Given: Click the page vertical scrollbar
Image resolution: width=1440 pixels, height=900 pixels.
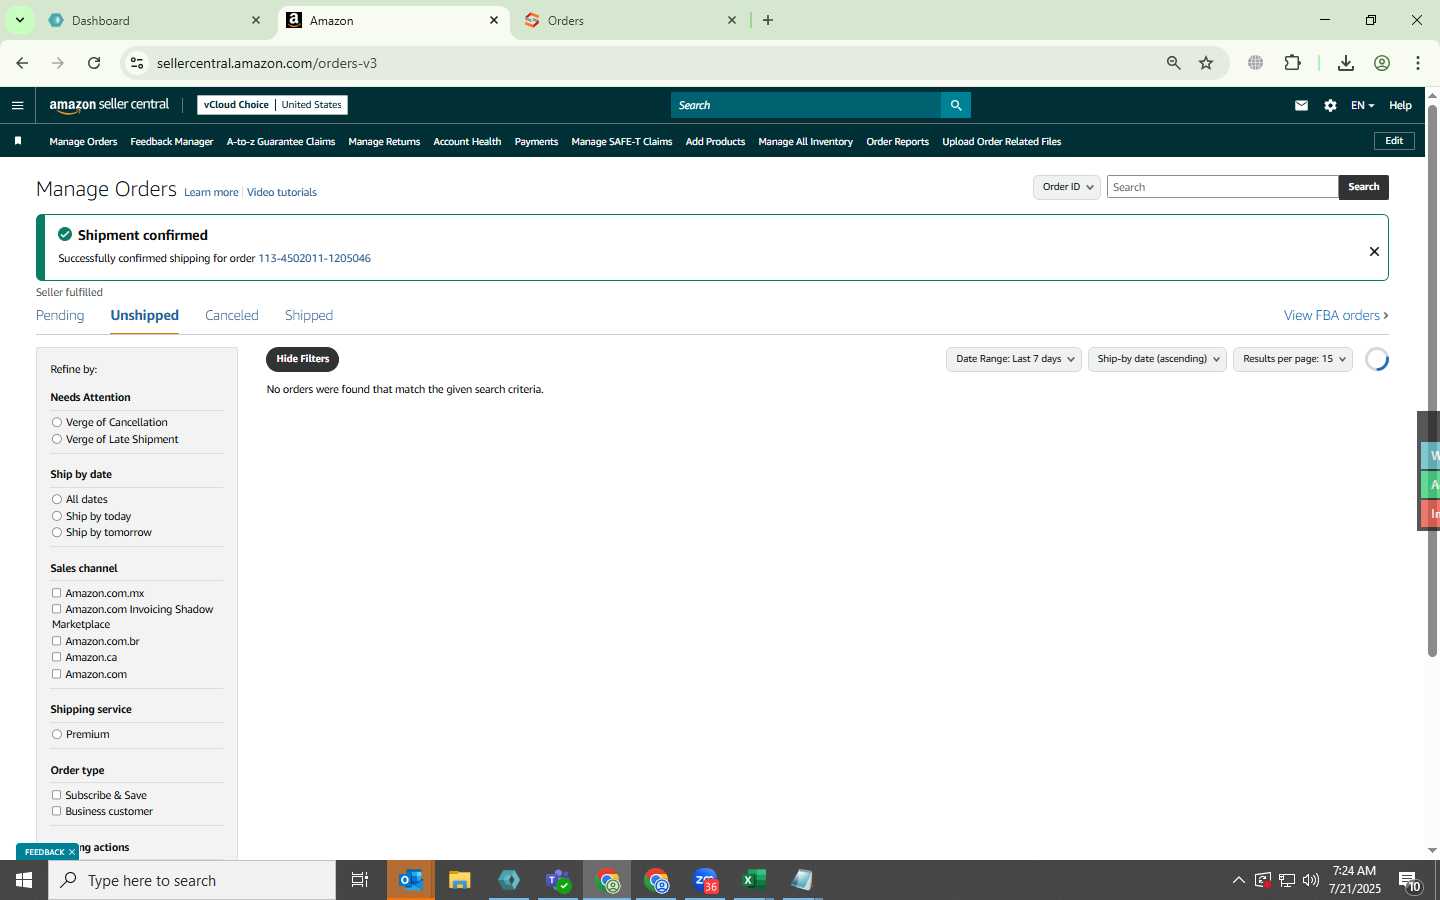Looking at the screenshot, I should pyautogui.click(x=1432, y=380).
